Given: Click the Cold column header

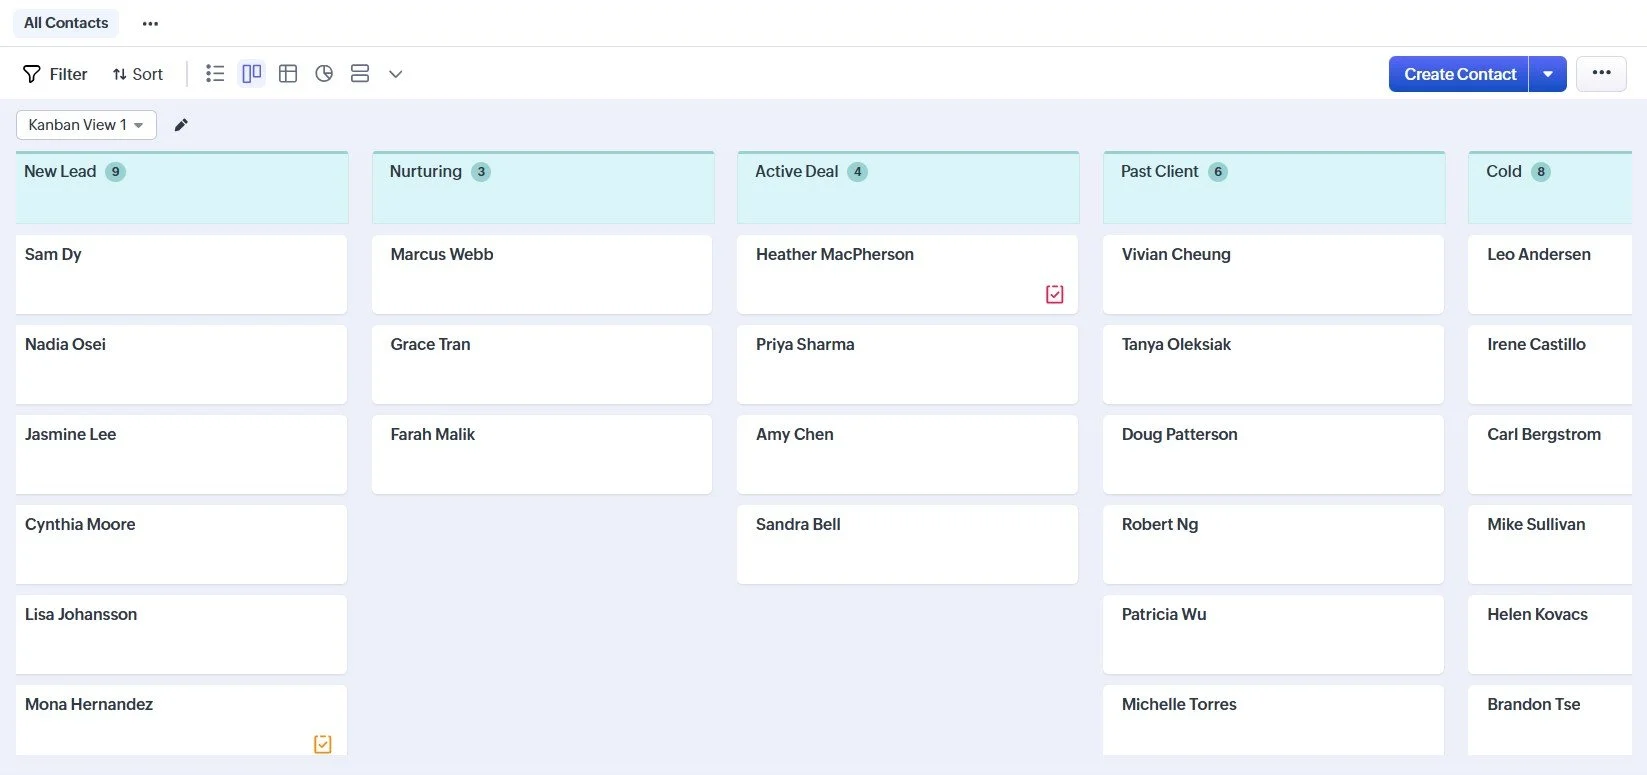Looking at the screenshot, I should (x=1550, y=188).
